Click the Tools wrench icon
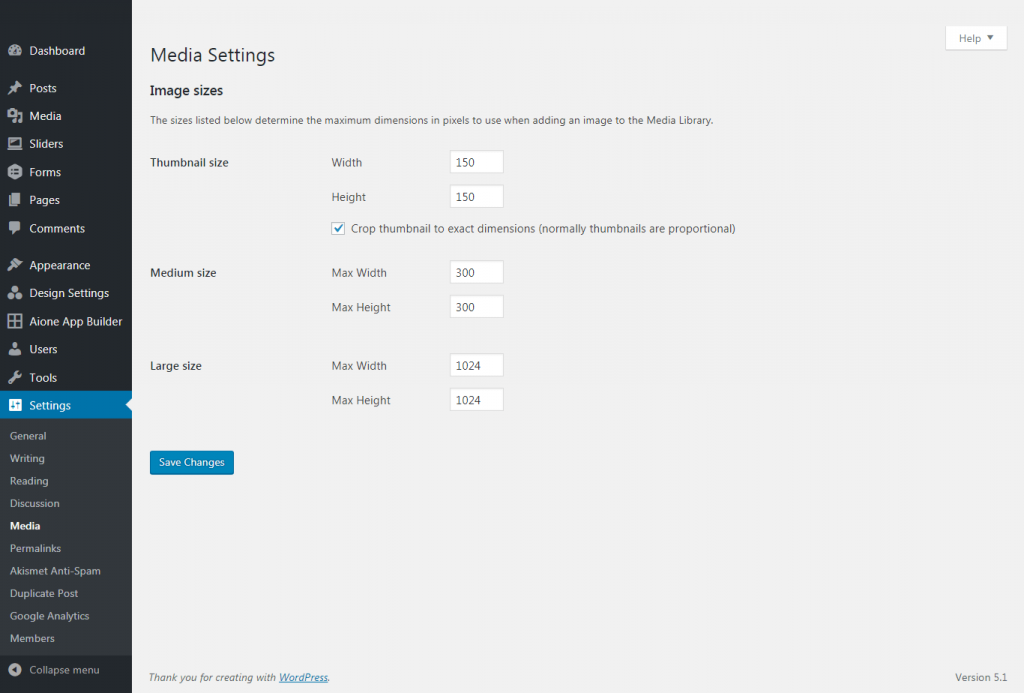 (x=14, y=377)
